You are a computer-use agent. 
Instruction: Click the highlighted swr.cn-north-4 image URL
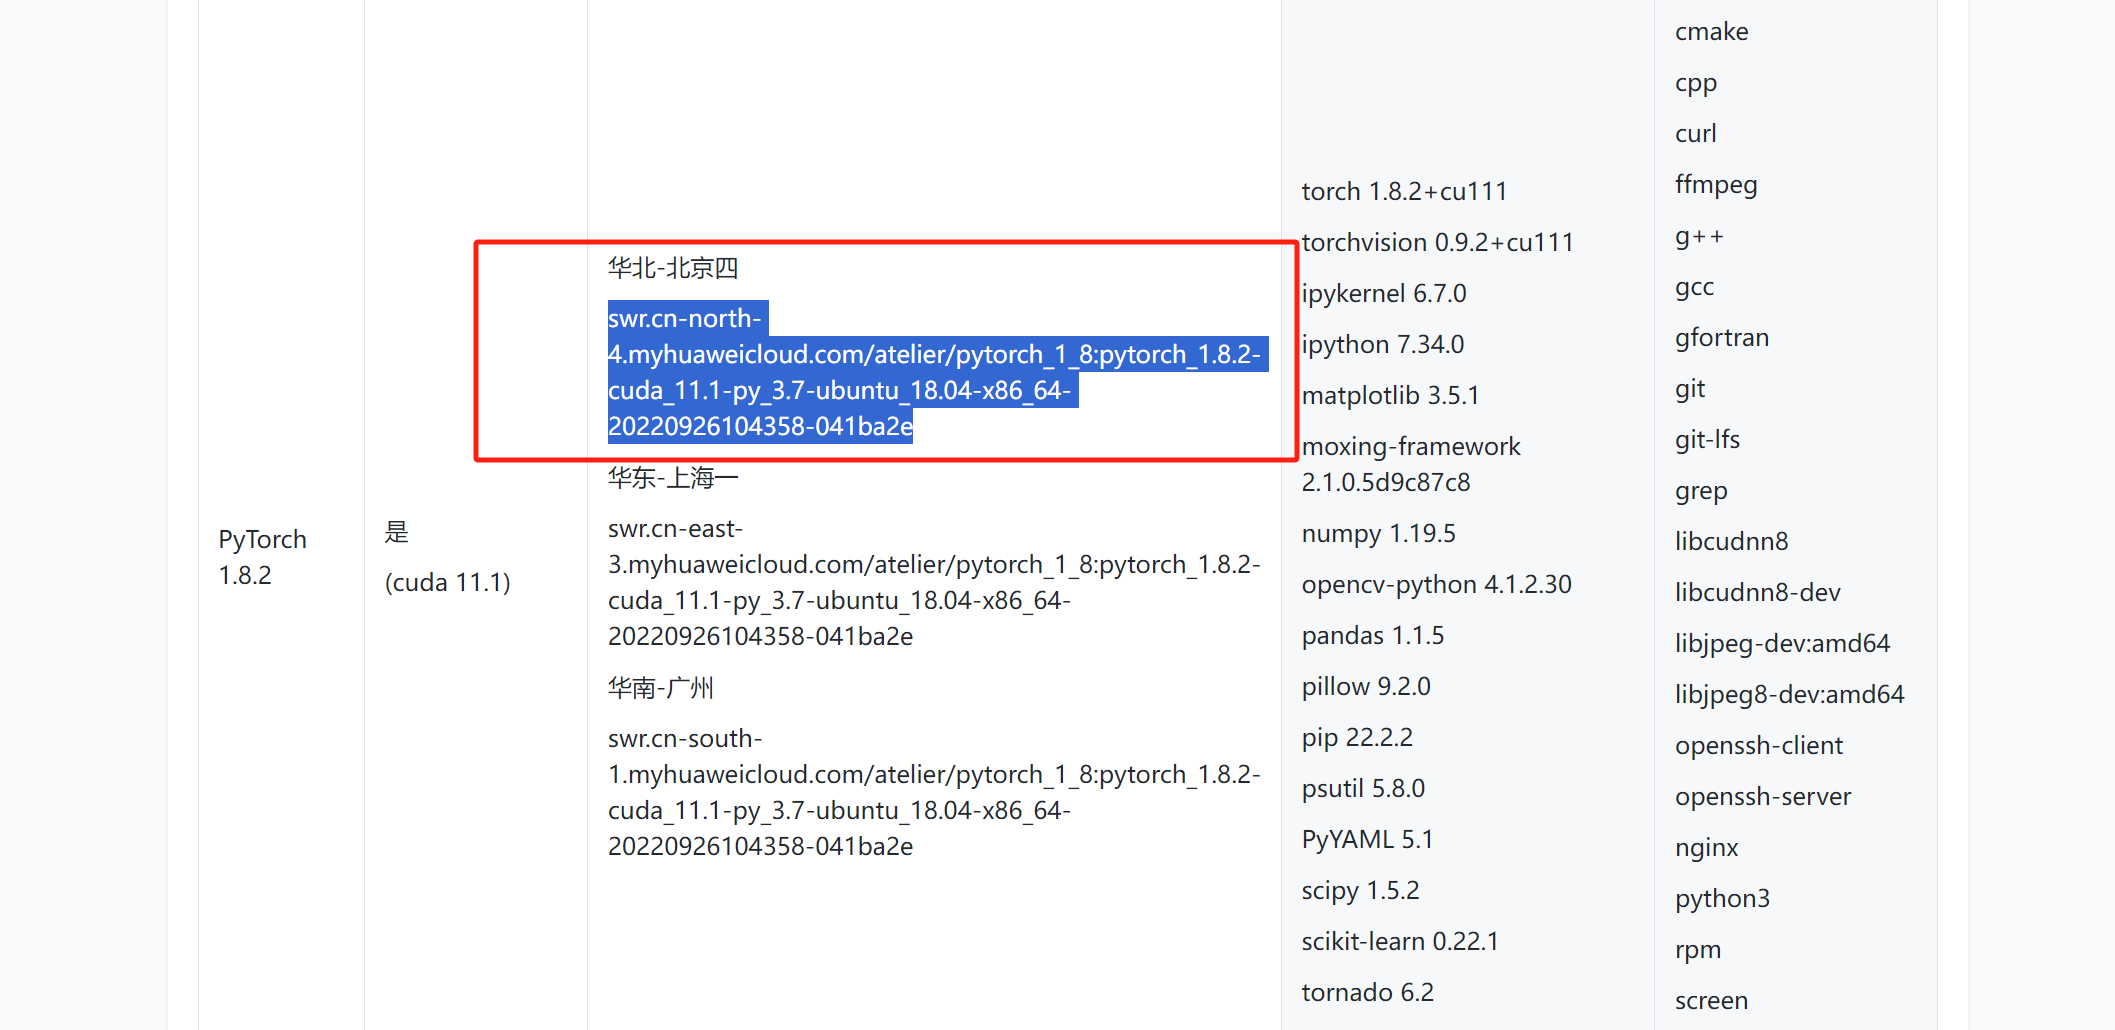pyautogui.click(x=938, y=372)
